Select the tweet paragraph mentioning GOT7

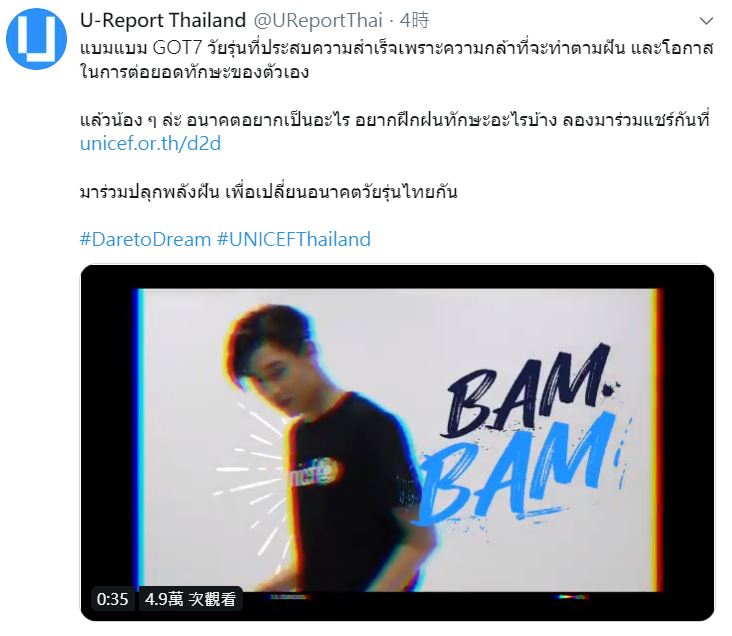(x=396, y=60)
